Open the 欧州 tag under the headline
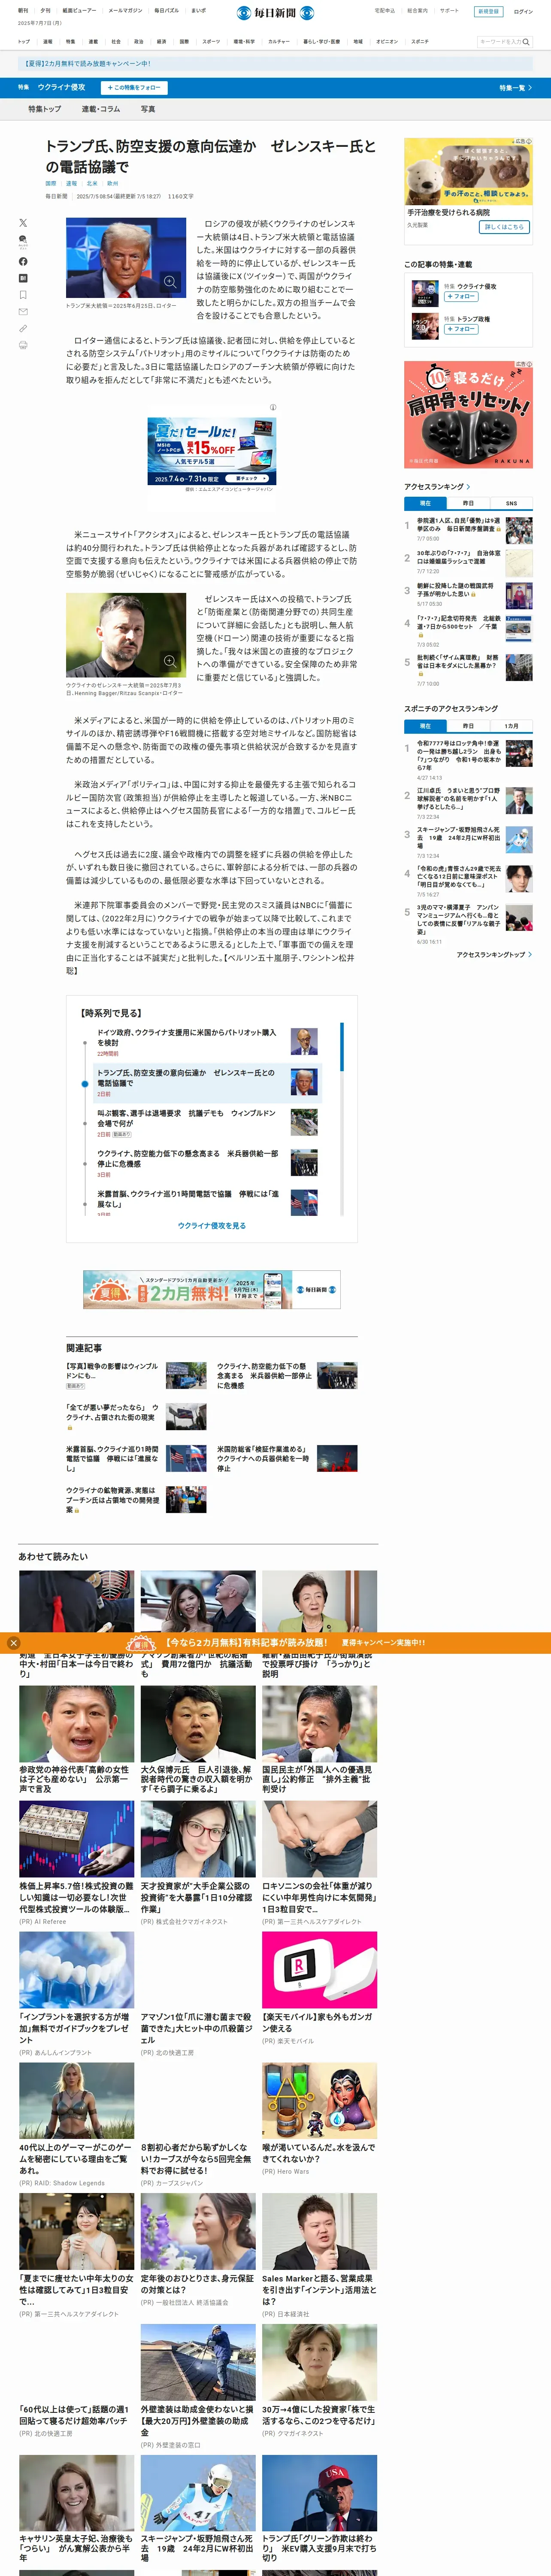The image size is (551, 2576). point(112,184)
